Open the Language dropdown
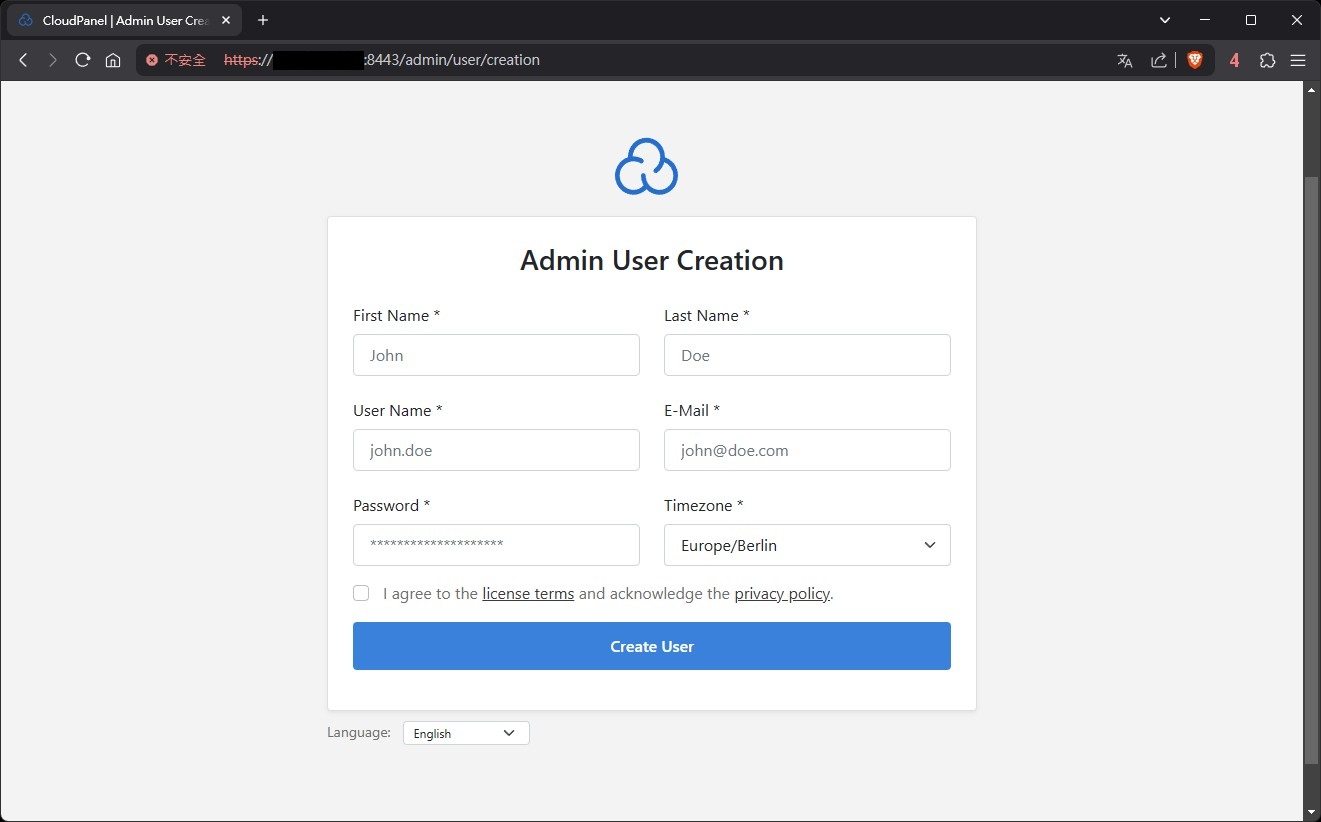This screenshot has height=822, width=1321. [466, 733]
